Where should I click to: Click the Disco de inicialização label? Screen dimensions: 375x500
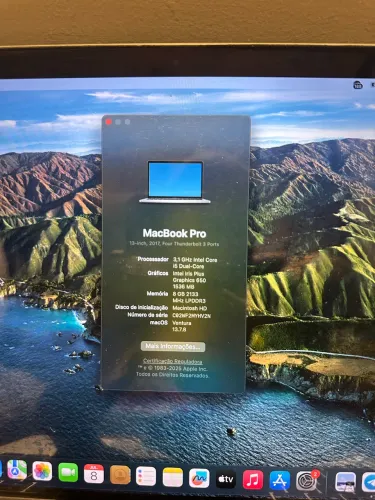click(142, 307)
